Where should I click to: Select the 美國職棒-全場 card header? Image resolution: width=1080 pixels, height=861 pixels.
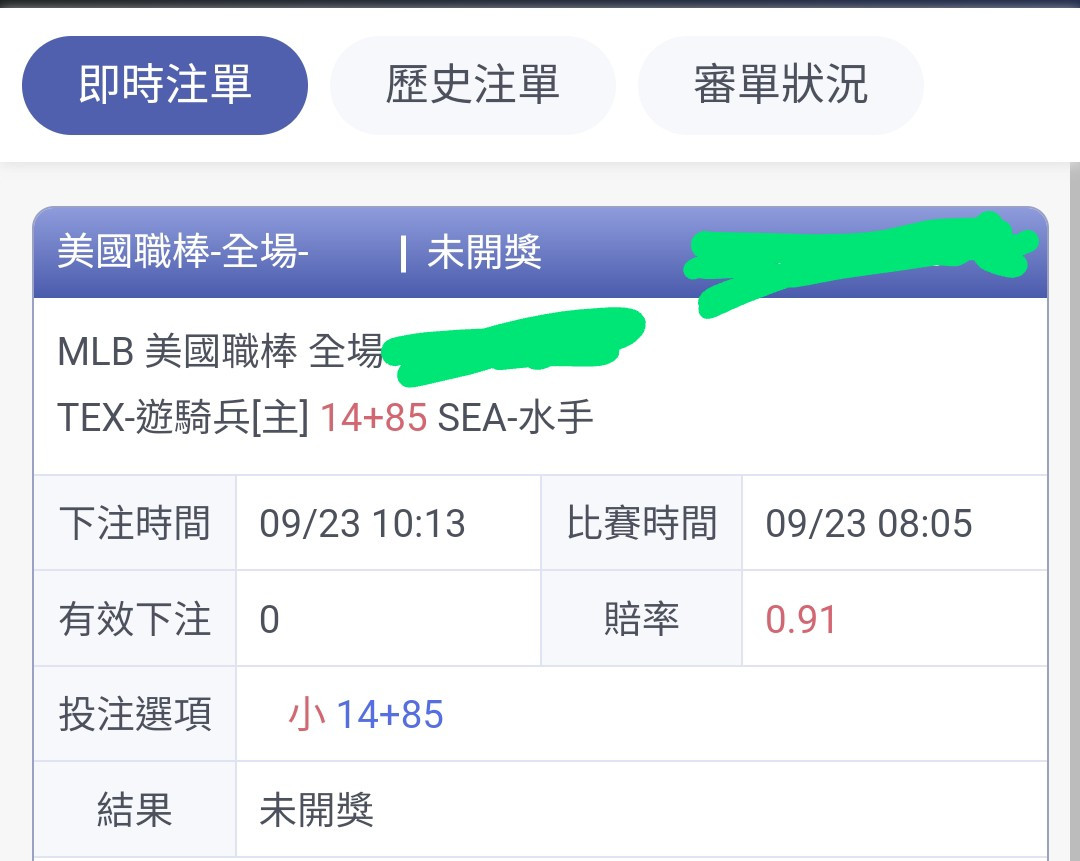click(183, 251)
